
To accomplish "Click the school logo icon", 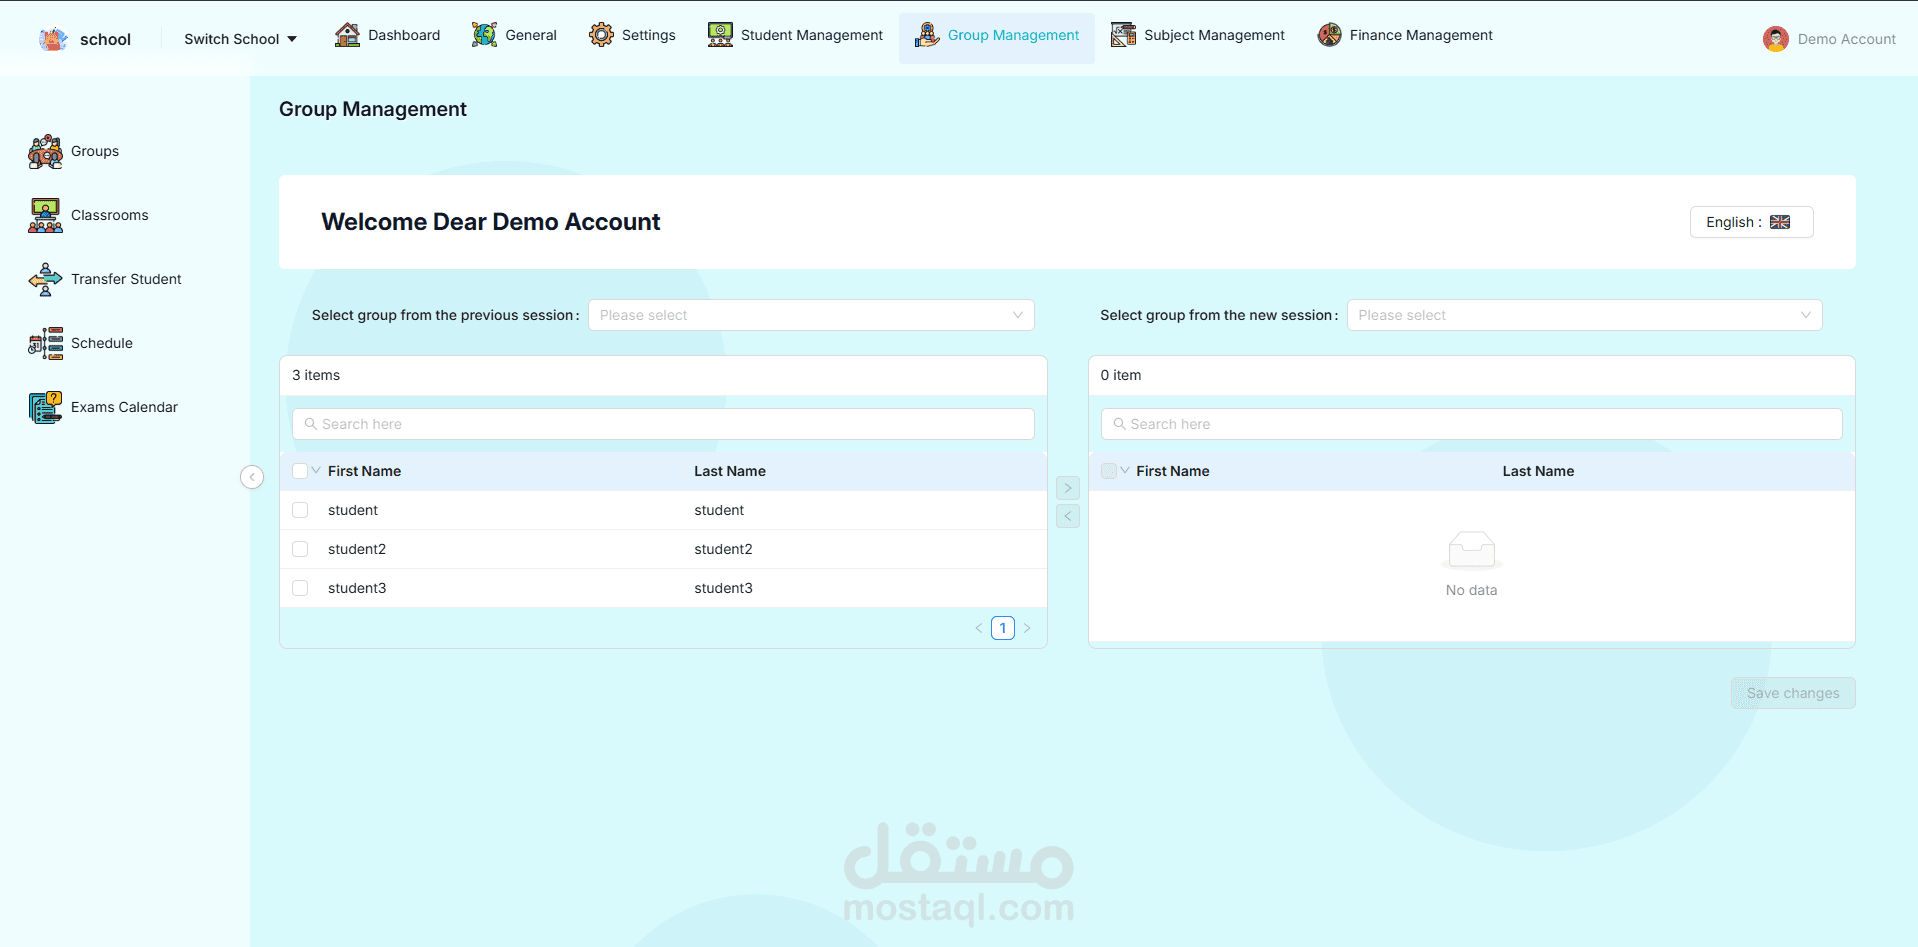I will click(53, 39).
